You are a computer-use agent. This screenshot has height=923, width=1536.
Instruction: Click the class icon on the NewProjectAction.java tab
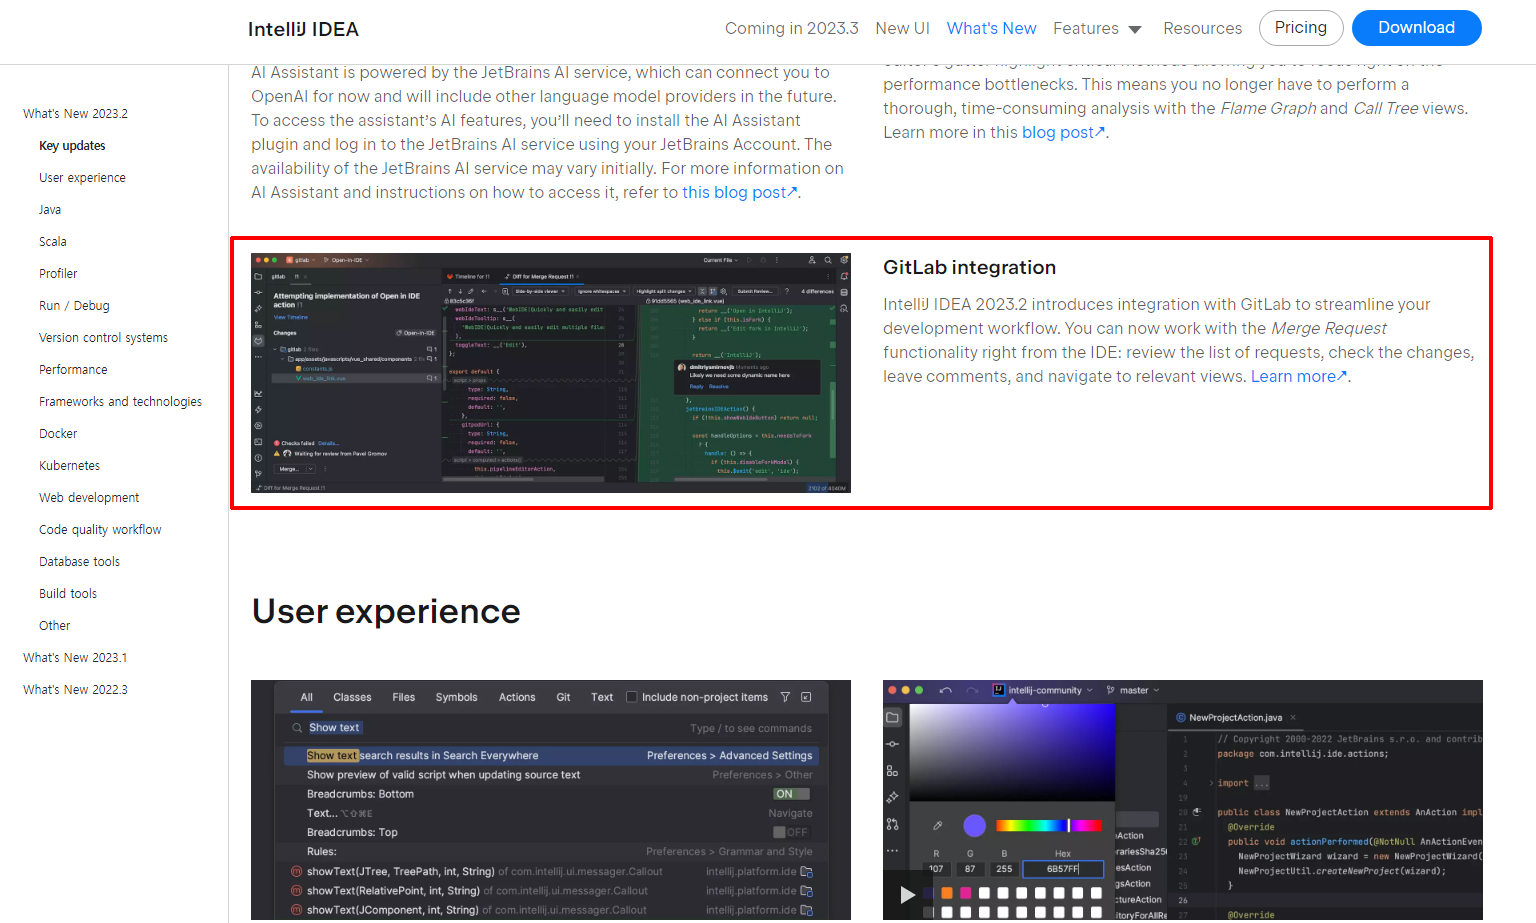coord(1181,717)
